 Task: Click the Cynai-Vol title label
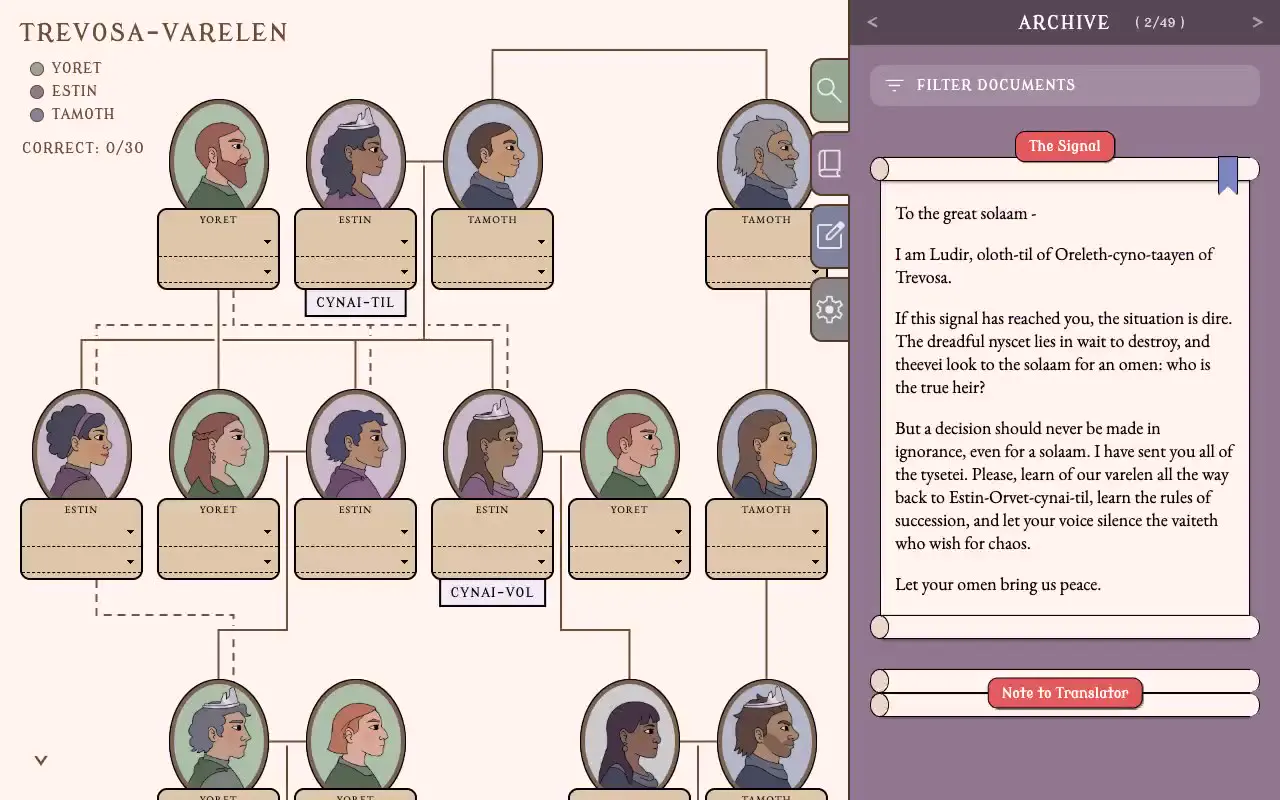pyautogui.click(x=492, y=592)
